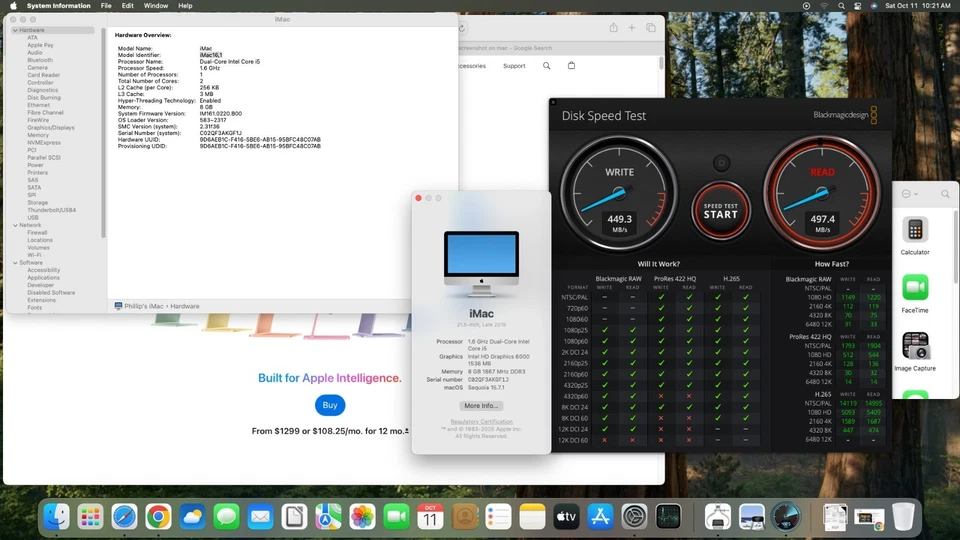The width and height of the screenshot is (960, 540).
Task: Select Storage in hardware list
Action: coord(37,203)
